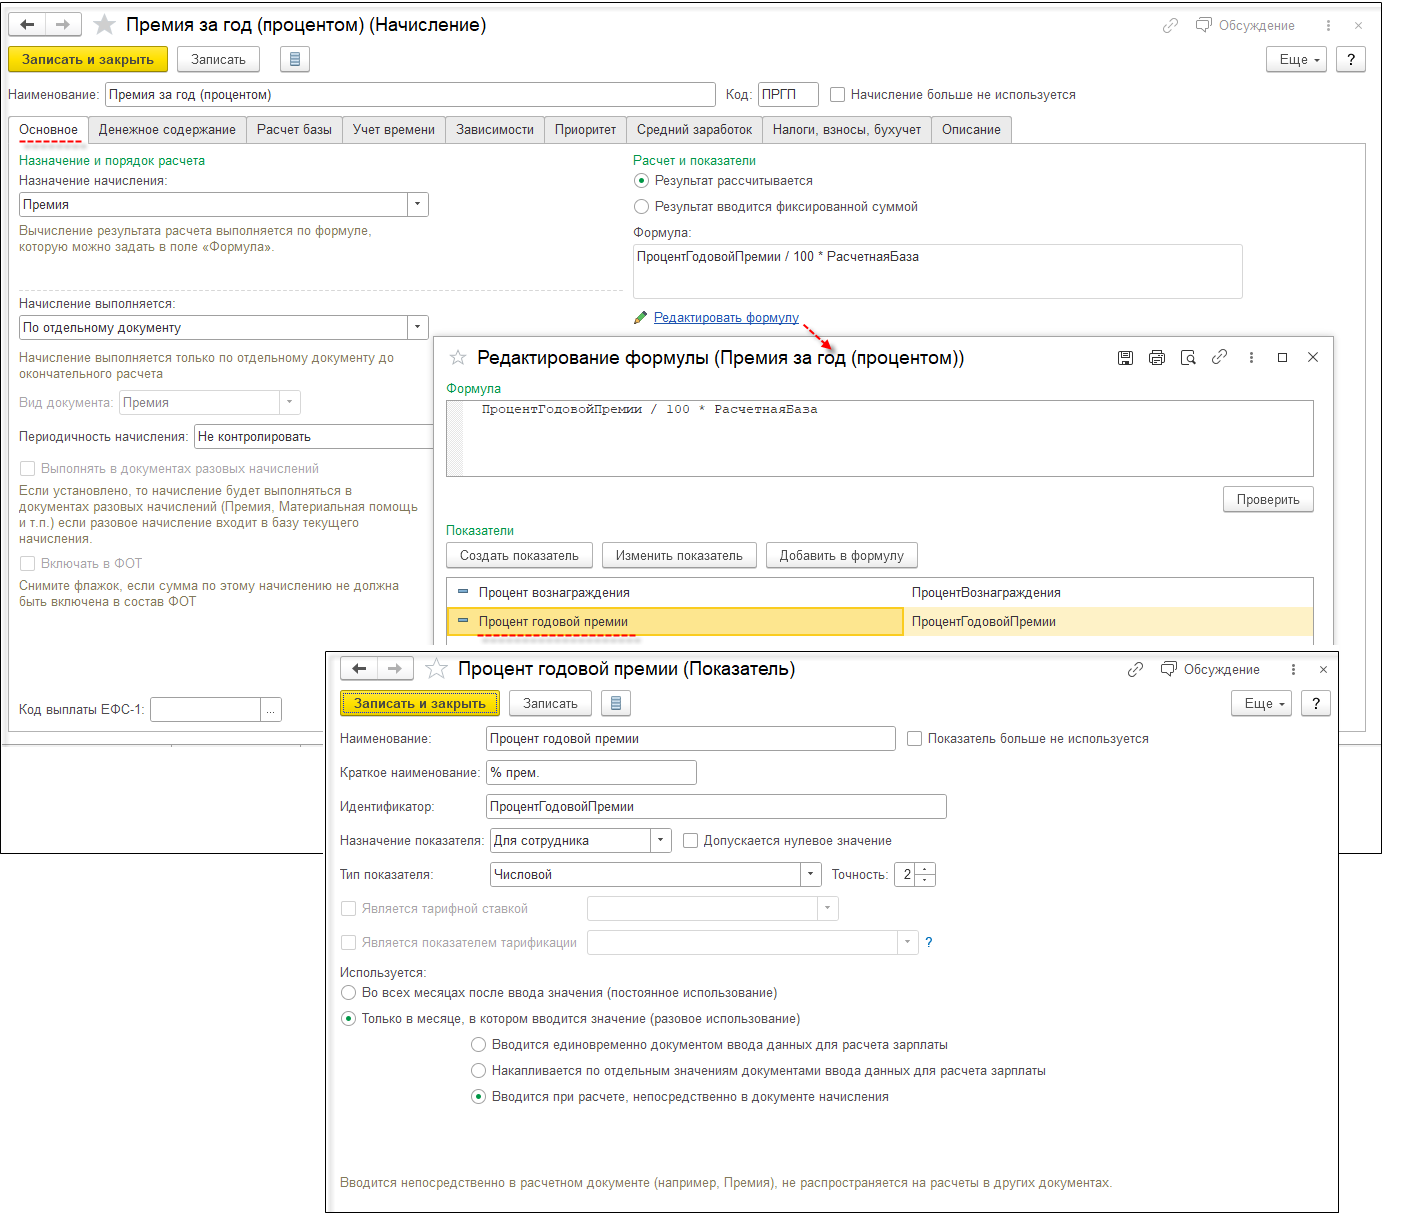Screen dimensions: 1419x1228
Task: Print icon in formula editing dialog
Action: point(1157,357)
